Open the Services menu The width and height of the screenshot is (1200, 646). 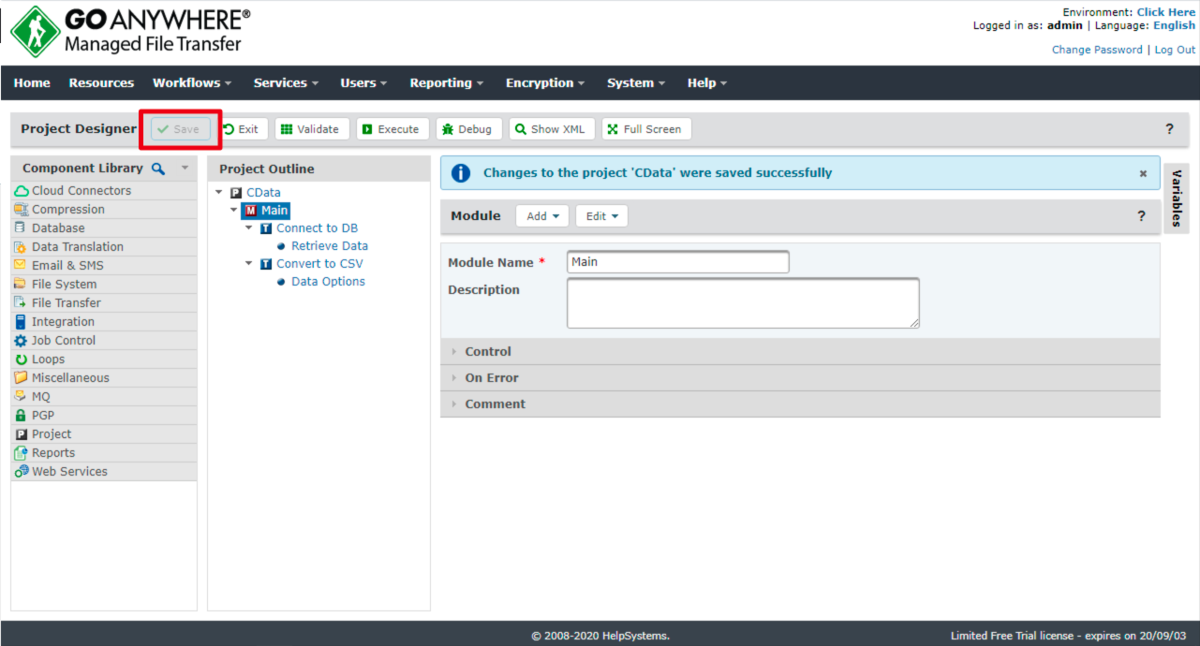286,83
